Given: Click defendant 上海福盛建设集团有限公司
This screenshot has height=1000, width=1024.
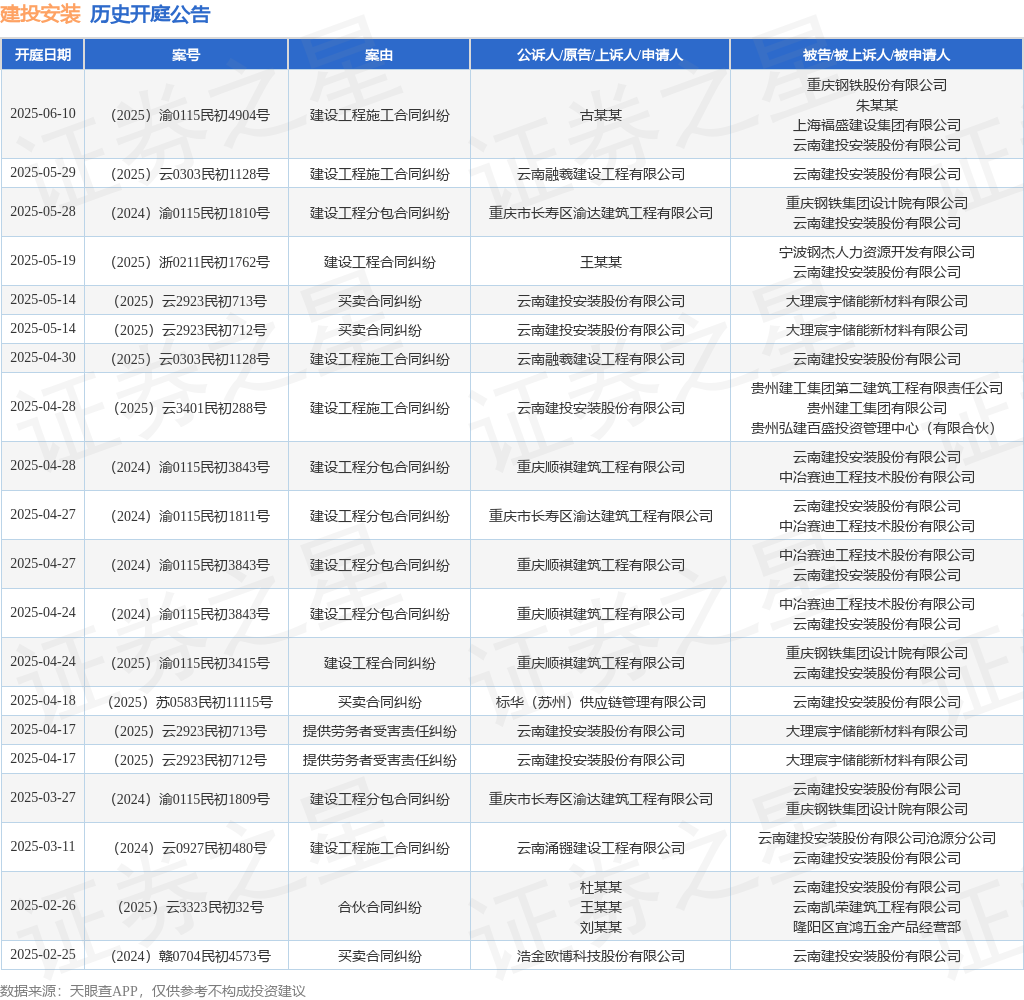Looking at the screenshot, I should coord(876,125).
